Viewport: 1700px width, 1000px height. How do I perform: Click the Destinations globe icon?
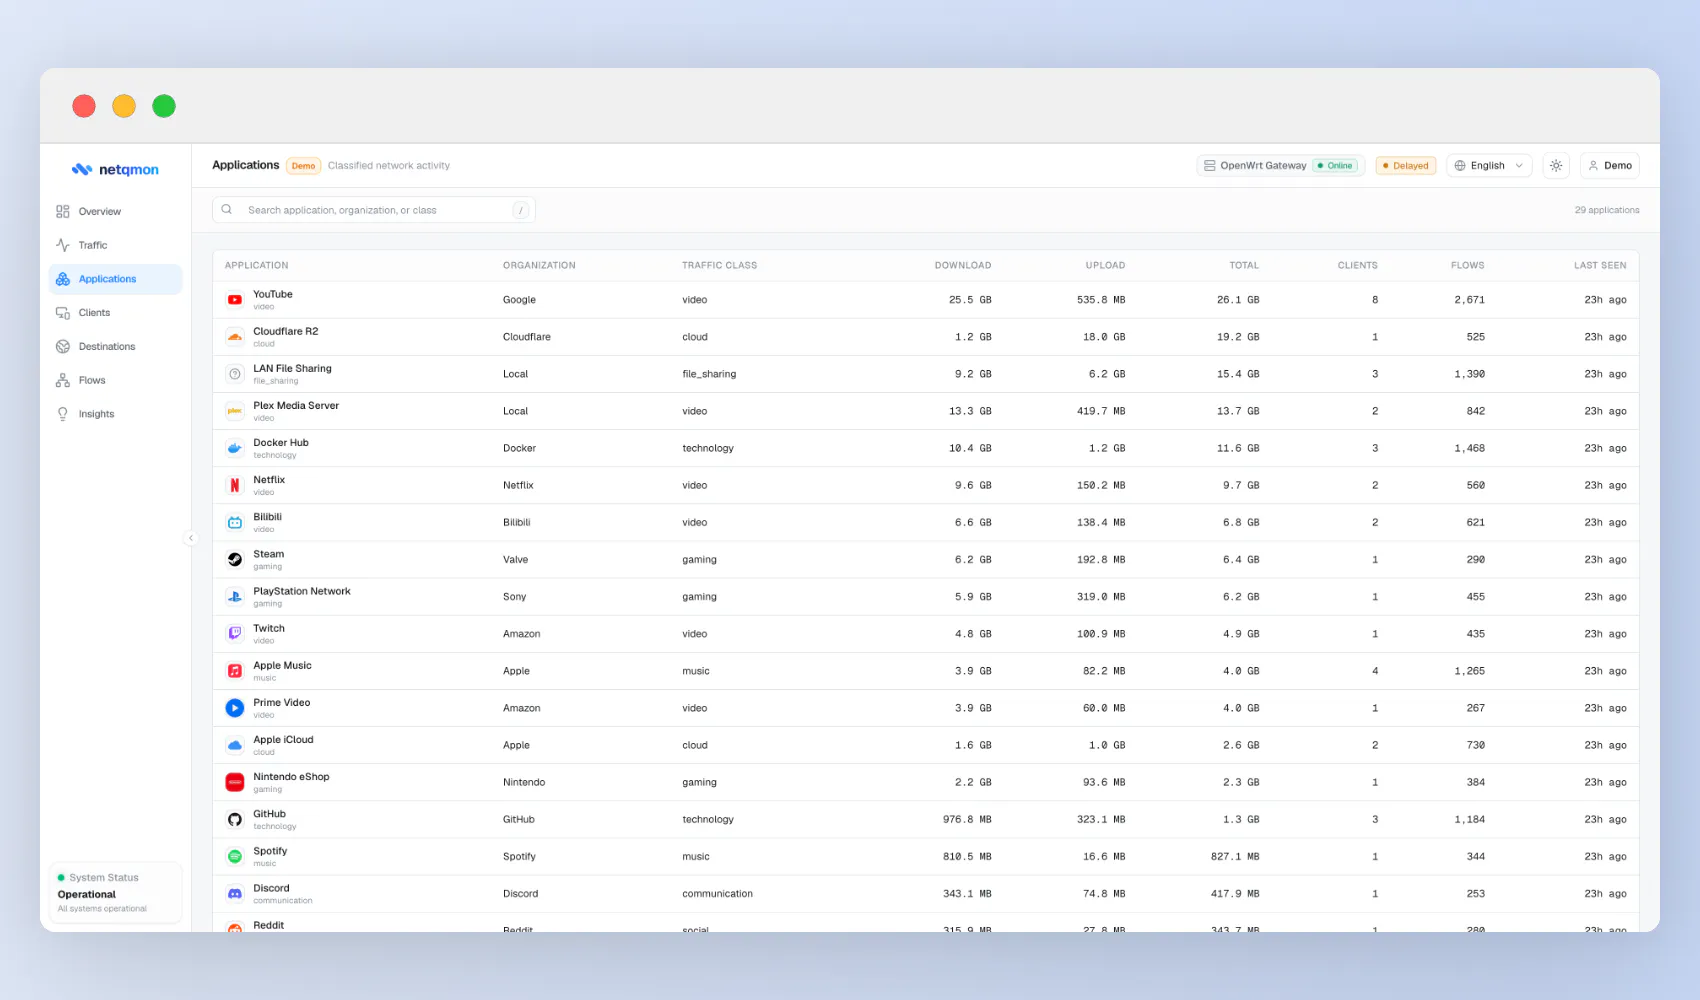pos(63,346)
